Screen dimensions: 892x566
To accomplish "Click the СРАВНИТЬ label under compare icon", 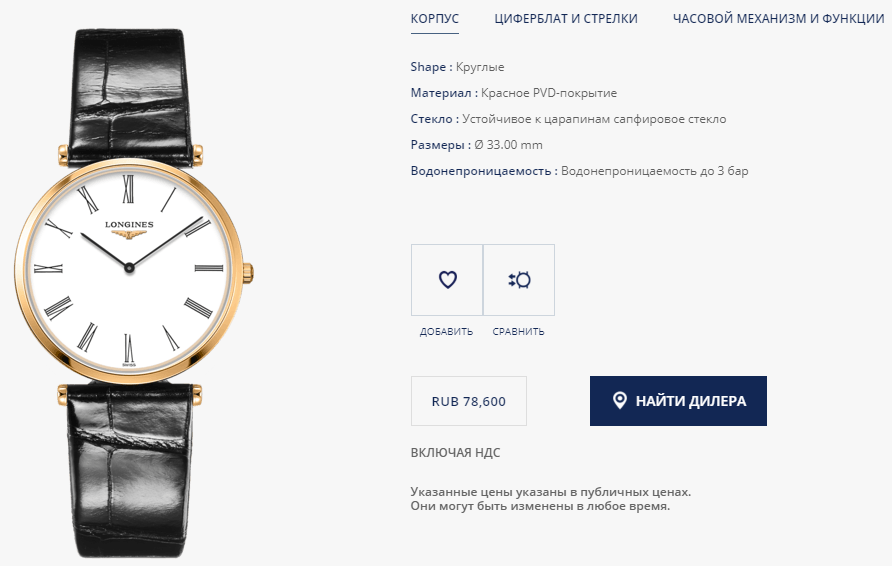I will pos(518,332).
